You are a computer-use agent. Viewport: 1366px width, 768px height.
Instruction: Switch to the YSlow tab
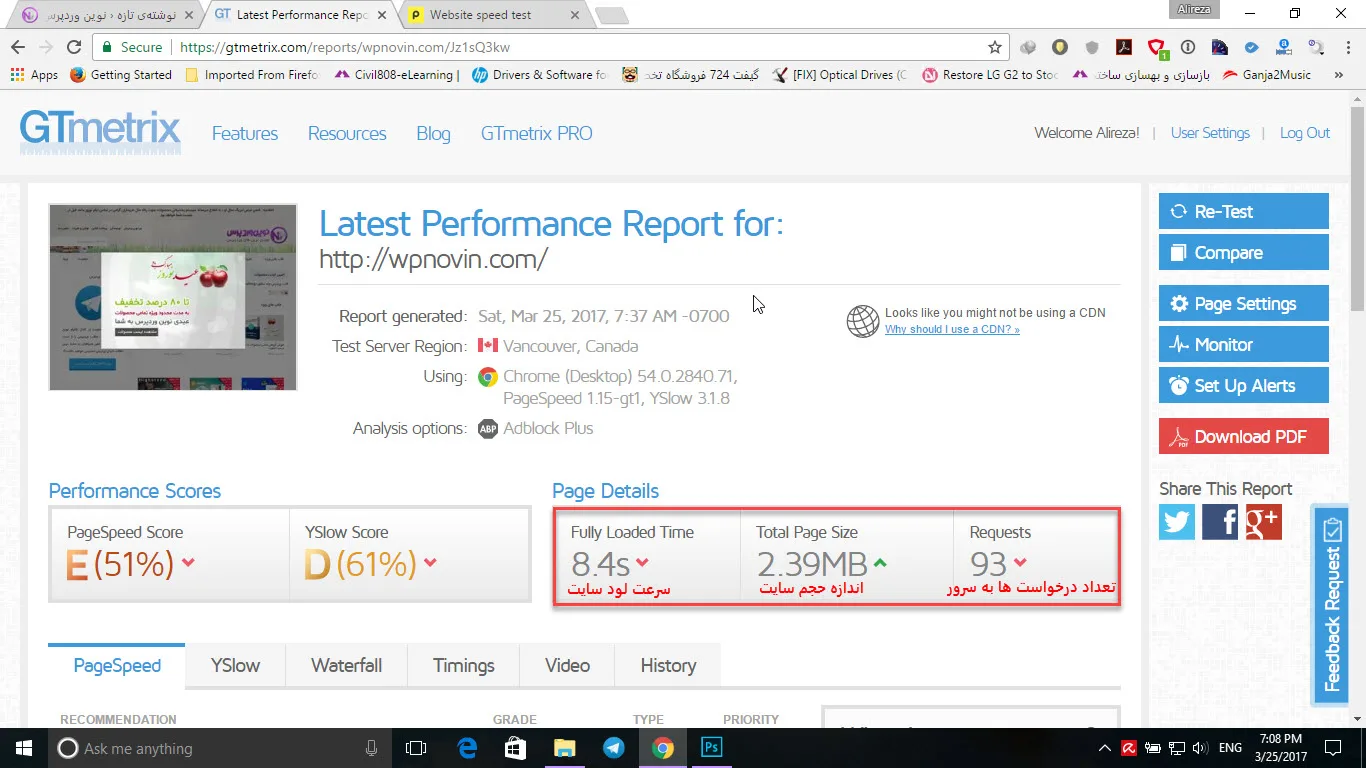[x=235, y=666]
